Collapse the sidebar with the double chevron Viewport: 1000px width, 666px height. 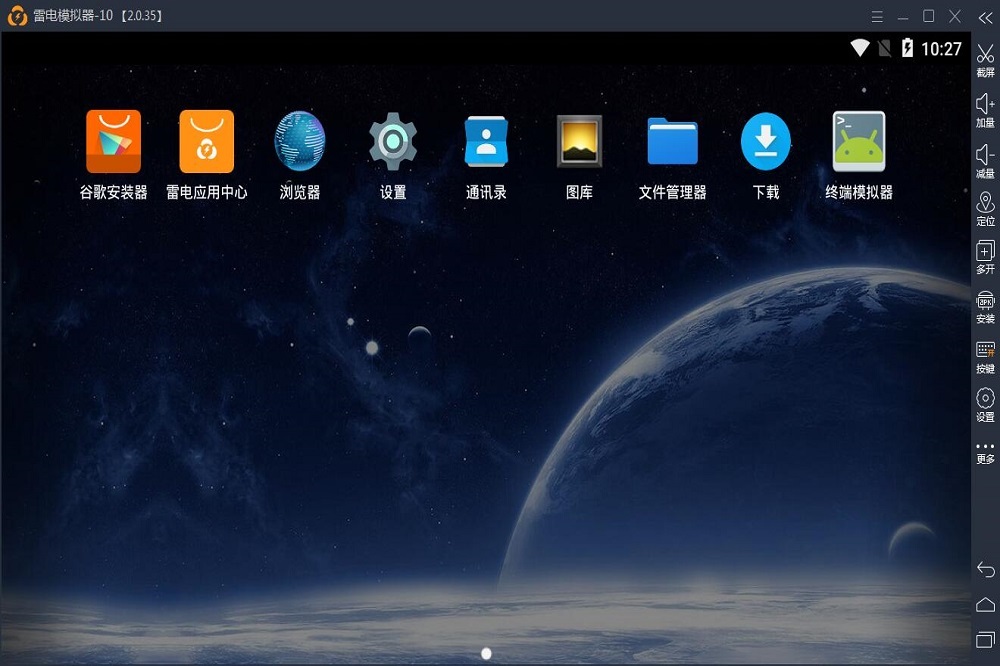point(984,17)
